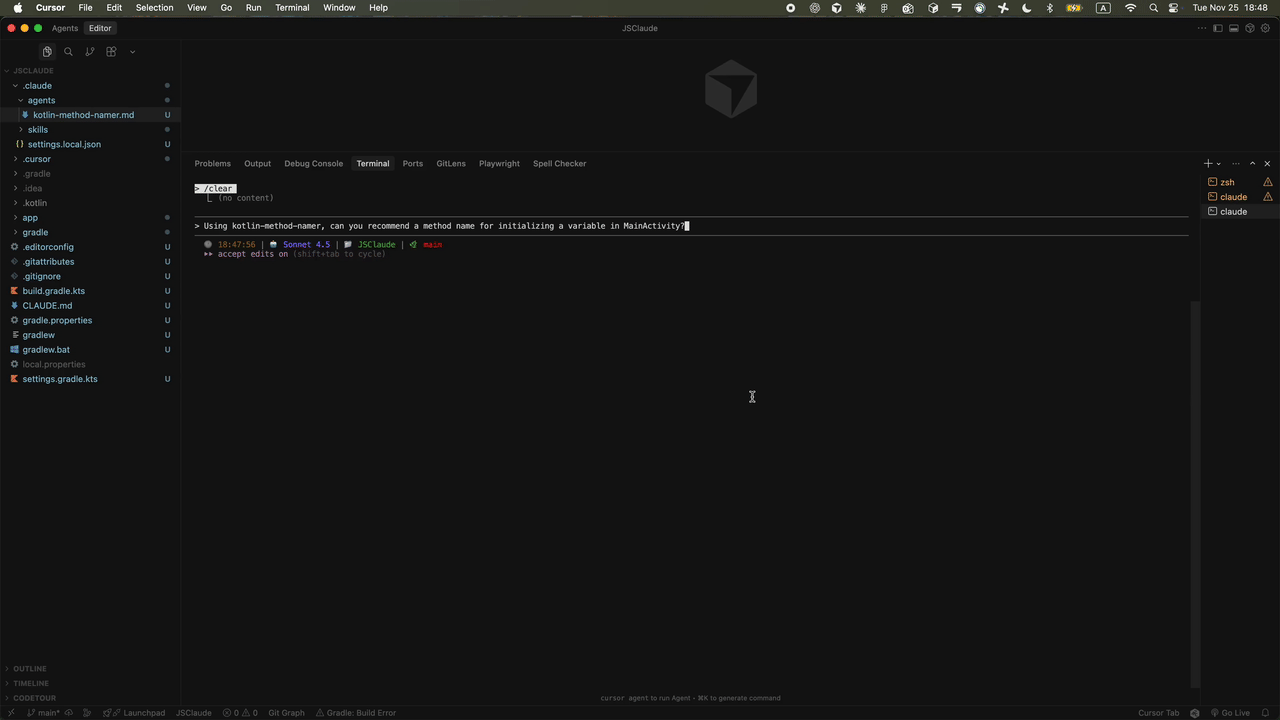
Task: Switch to the Debug Console tab
Action: pyautogui.click(x=313, y=164)
